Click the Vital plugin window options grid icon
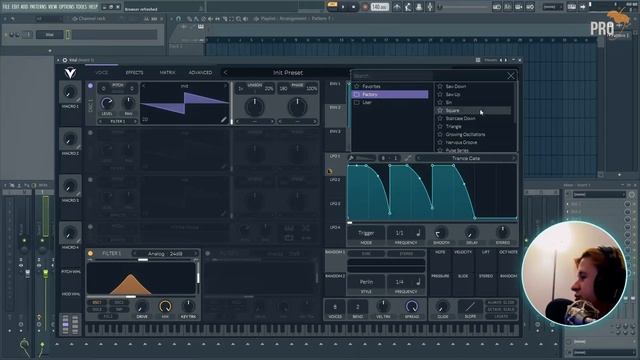The height and width of the screenshot is (360, 640). [x=478, y=60]
